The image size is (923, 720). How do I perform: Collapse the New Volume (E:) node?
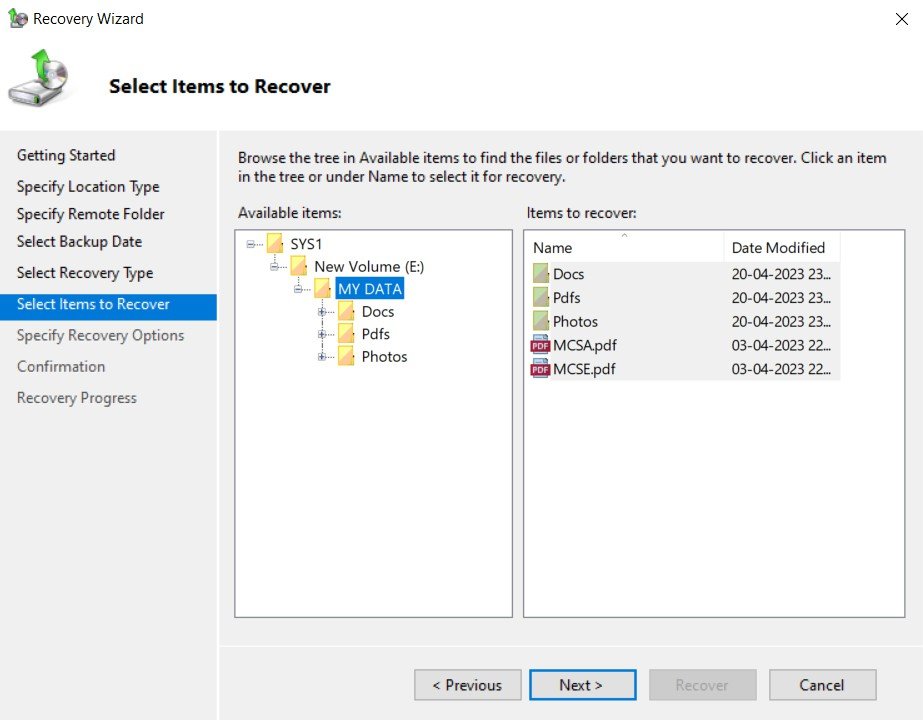coord(274,267)
